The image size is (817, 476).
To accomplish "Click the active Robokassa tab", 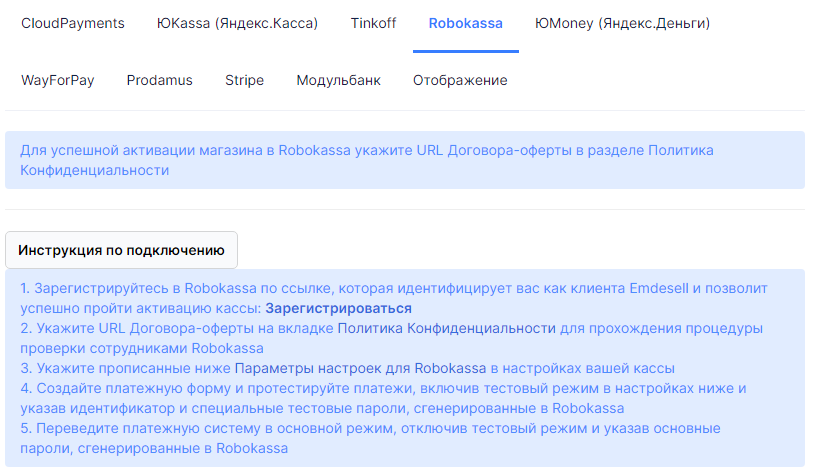I will click(466, 23).
